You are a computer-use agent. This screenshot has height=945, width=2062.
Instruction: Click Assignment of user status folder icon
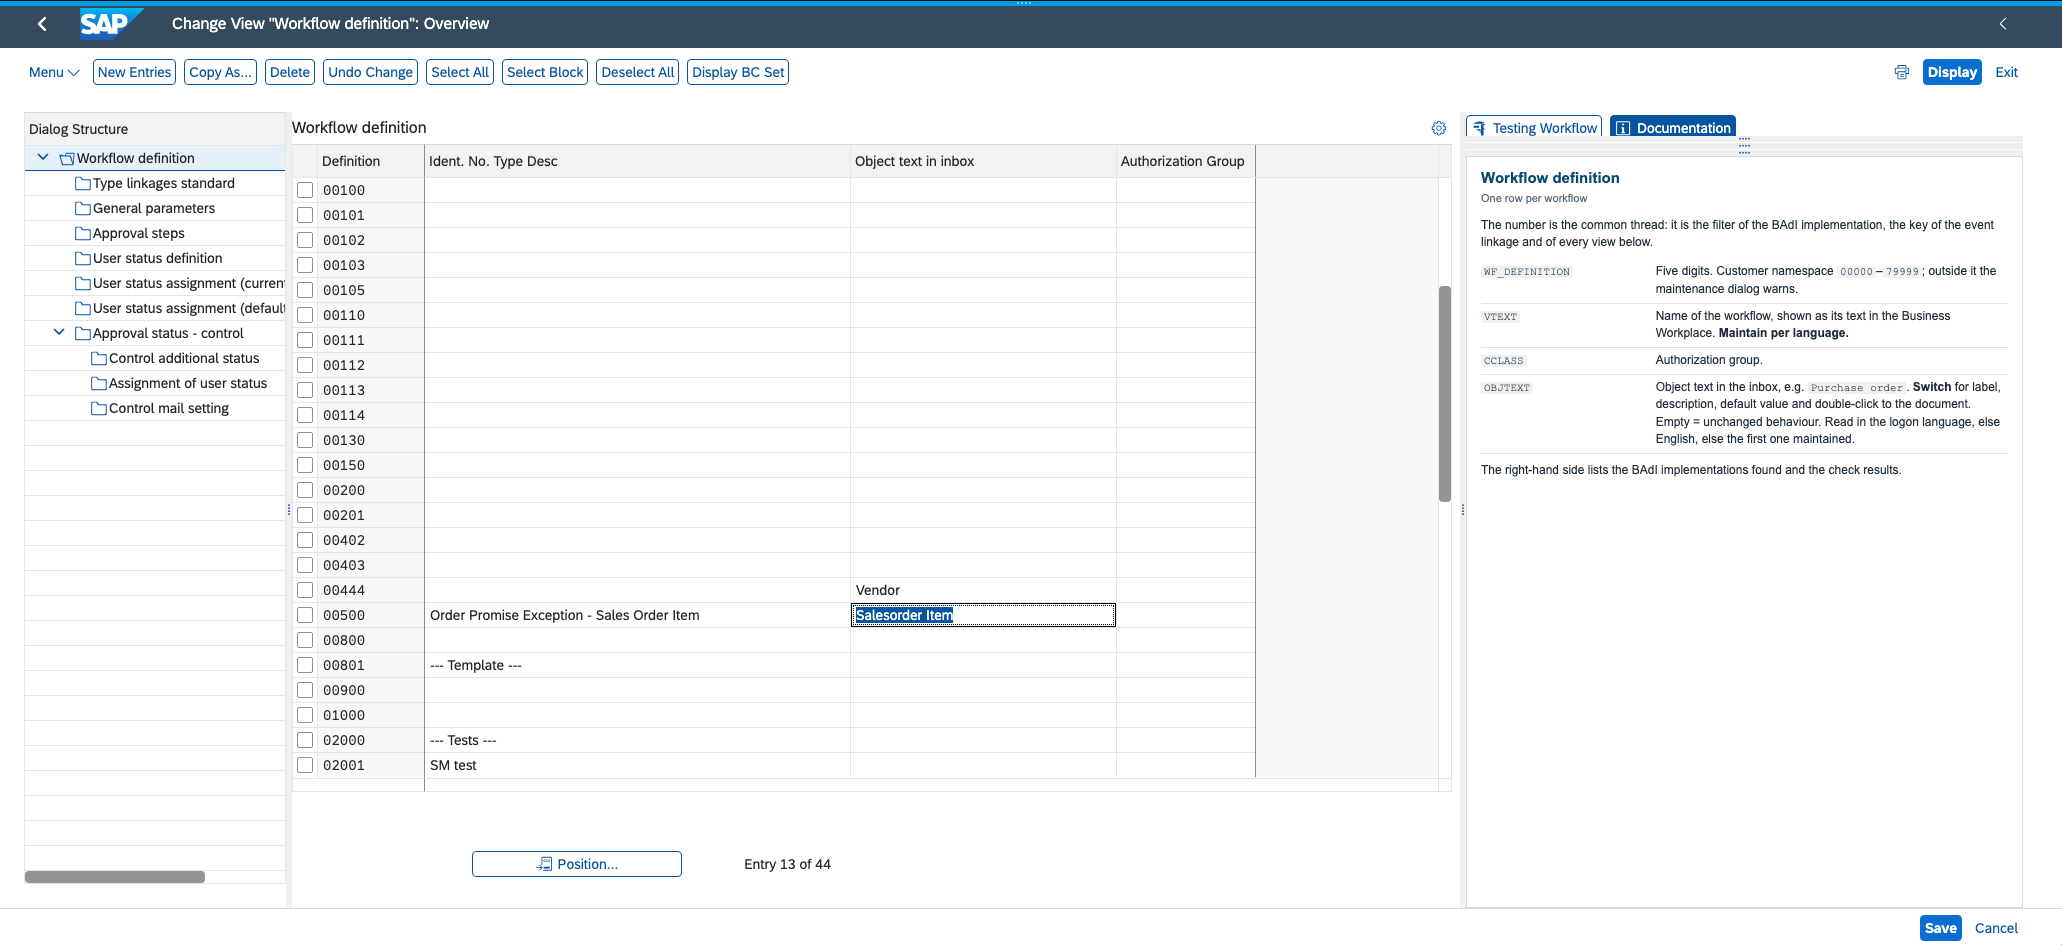[x=99, y=383]
